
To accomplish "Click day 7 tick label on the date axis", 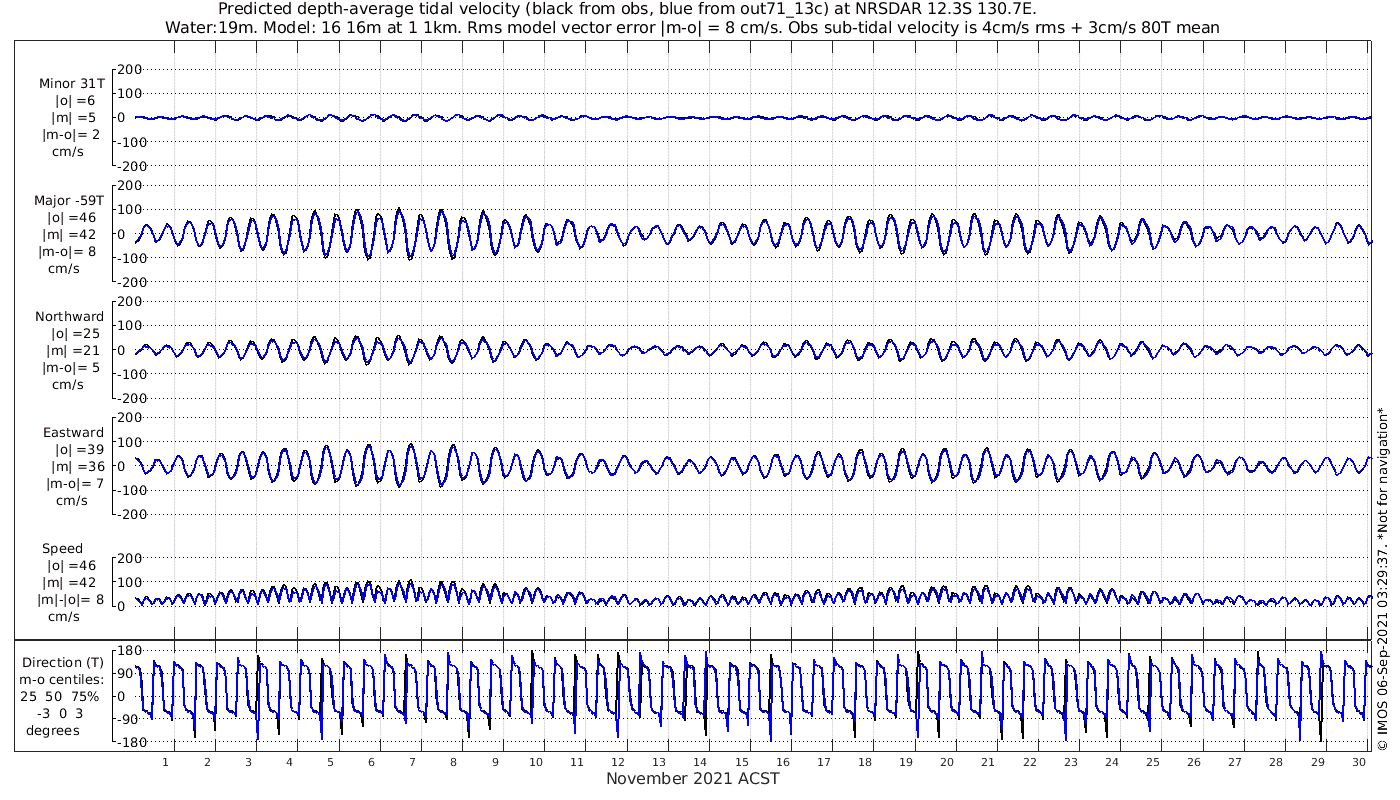I will click(412, 762).
